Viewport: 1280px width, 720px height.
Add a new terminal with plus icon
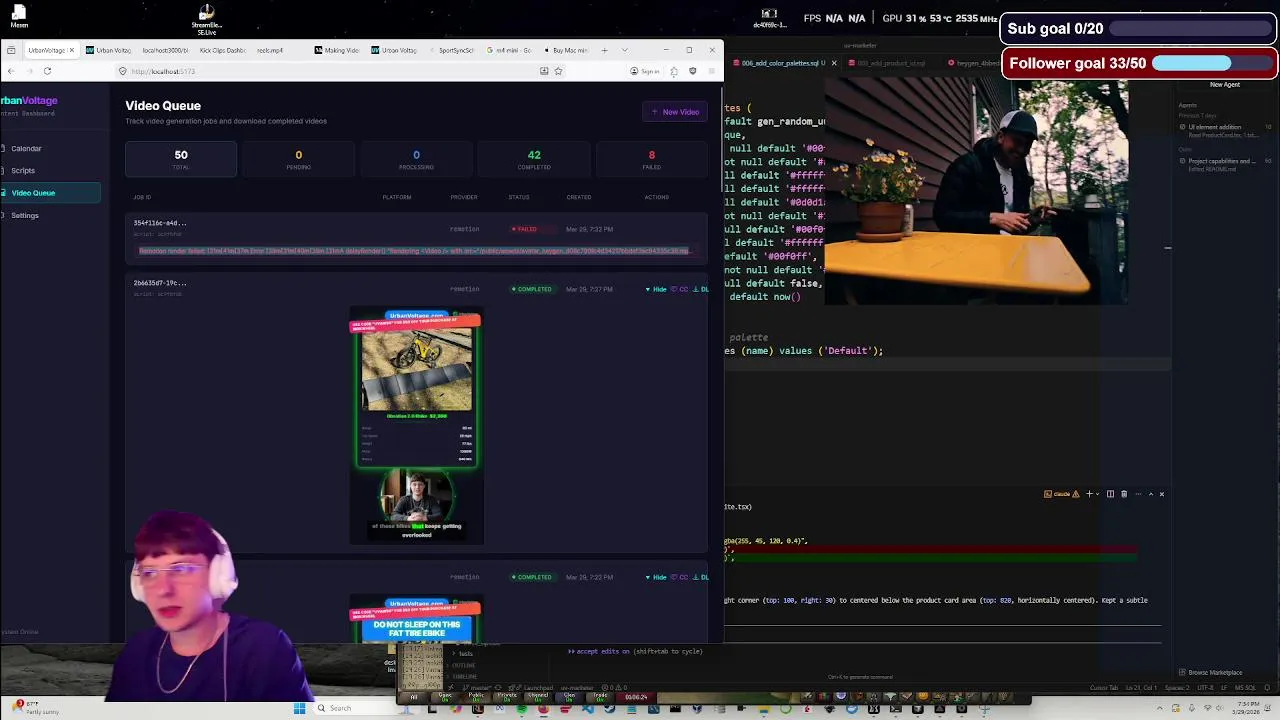[1089, 494]
